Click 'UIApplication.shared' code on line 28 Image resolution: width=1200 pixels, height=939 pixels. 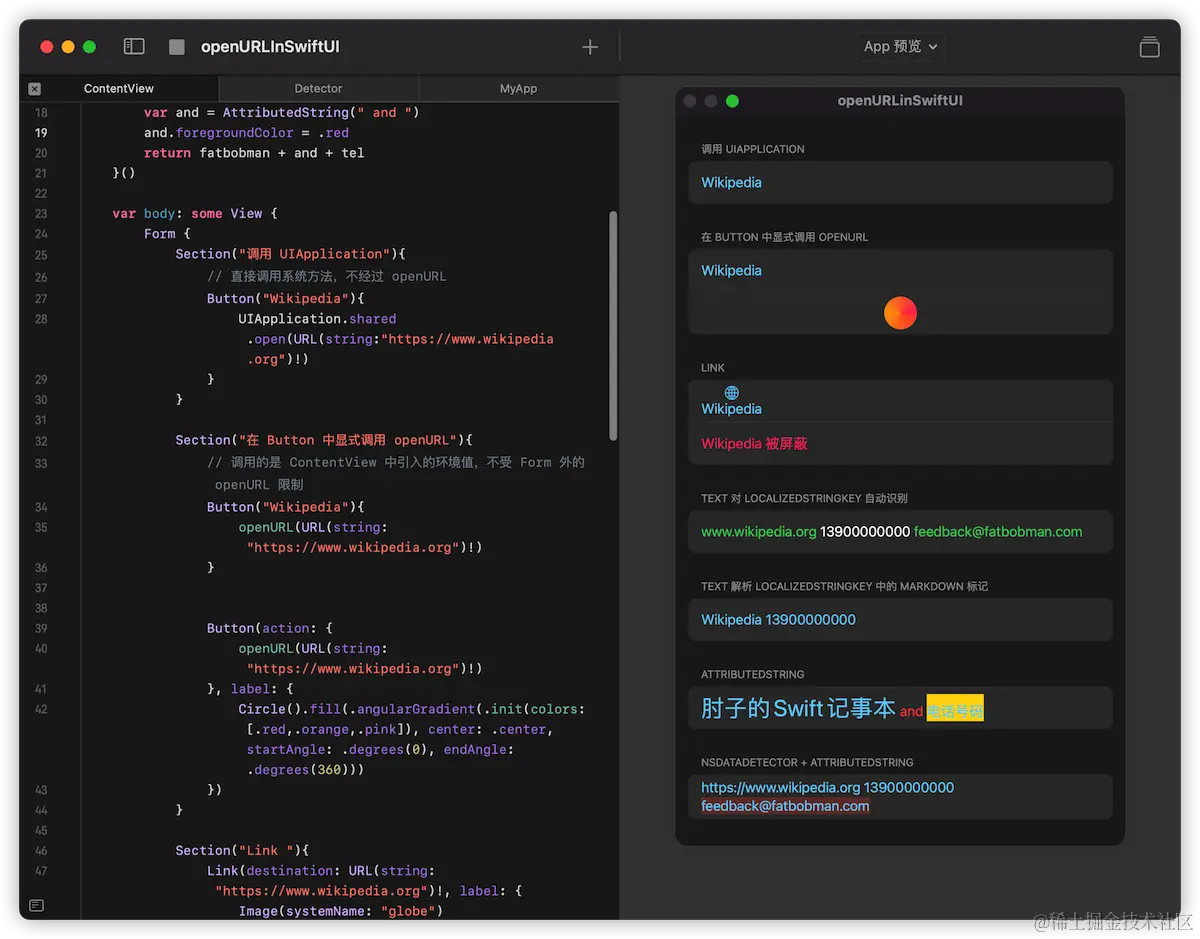coord(317,318)
